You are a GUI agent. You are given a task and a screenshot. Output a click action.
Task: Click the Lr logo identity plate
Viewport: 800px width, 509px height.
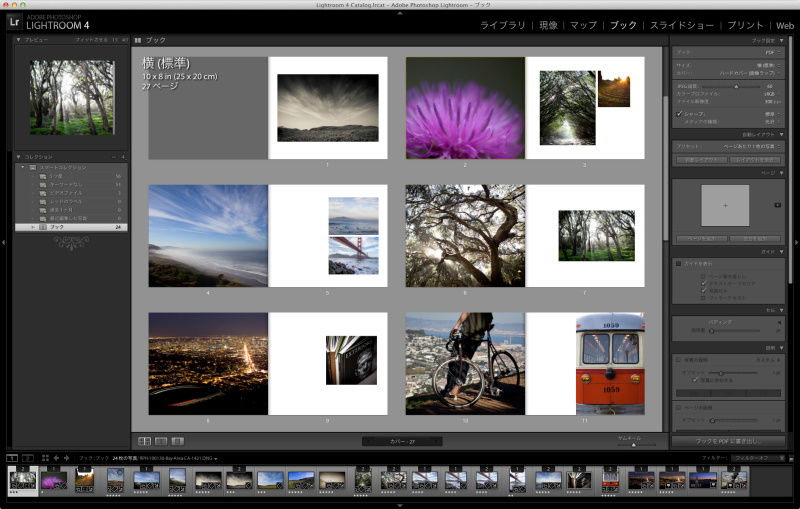(x=14, y=22)
